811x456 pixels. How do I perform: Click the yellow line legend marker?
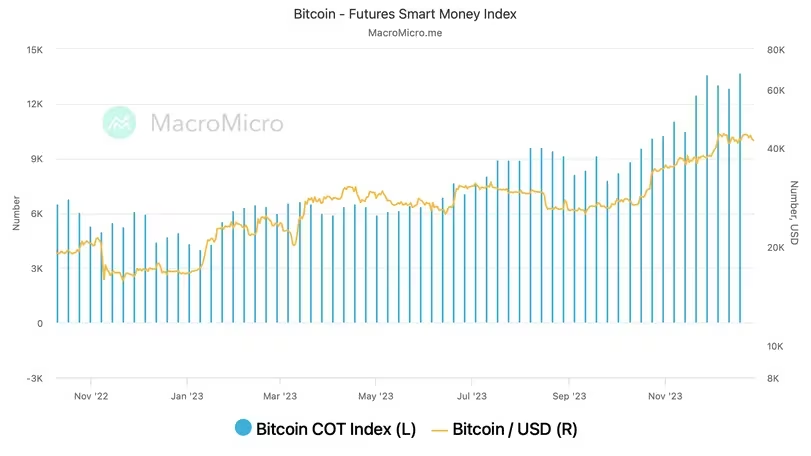click(439, 430)
